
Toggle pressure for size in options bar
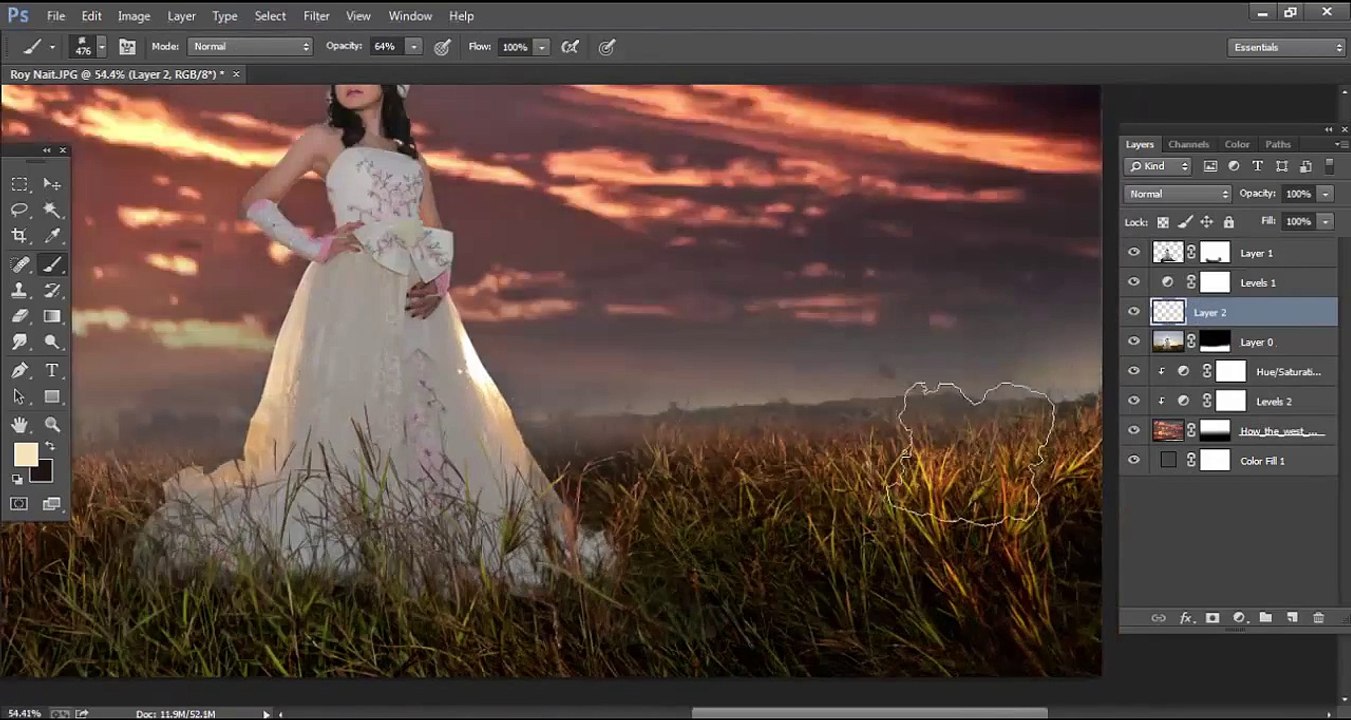606,47
